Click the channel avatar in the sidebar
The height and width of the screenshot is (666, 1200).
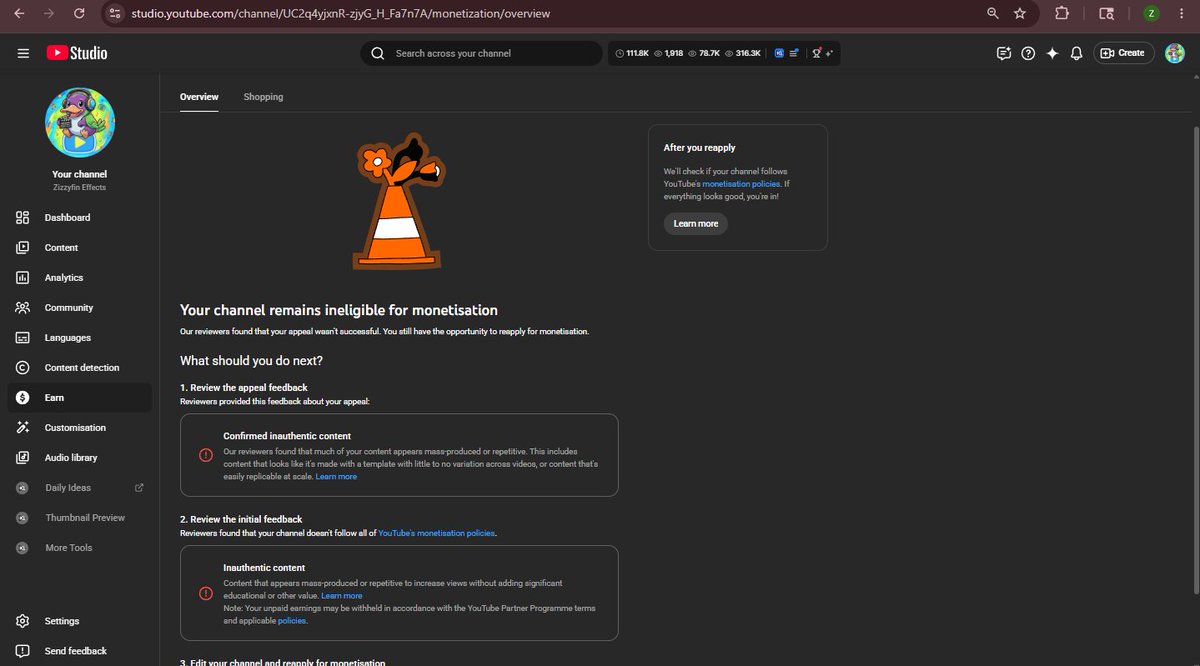click(80, 122)
